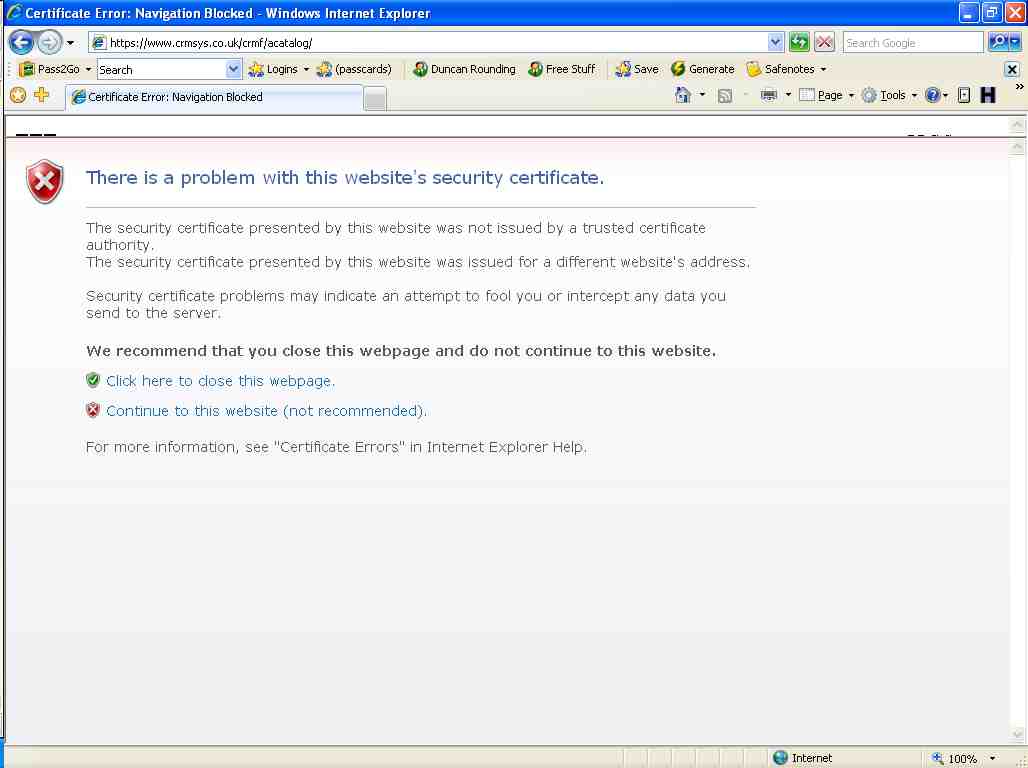Click the Back navigation arrow
The width and height of the screenshot is (1028, 768).
[21, 43]
